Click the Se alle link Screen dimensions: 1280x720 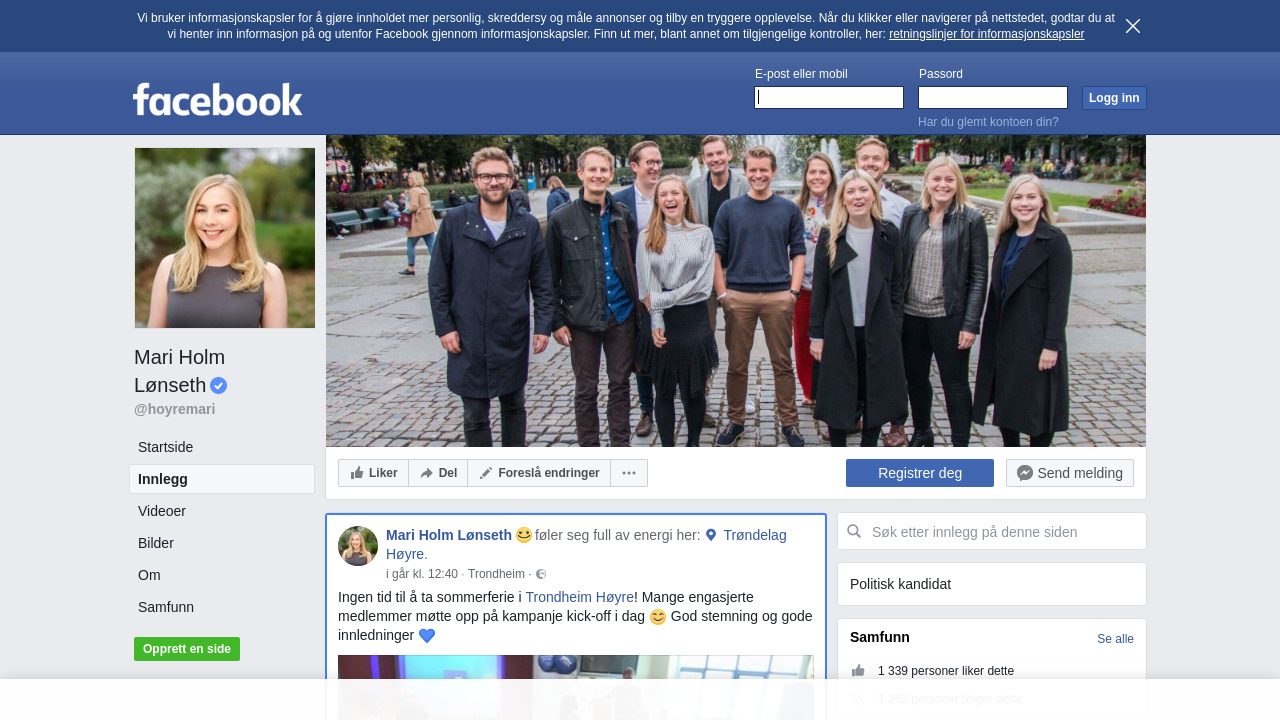[1115, 639]
